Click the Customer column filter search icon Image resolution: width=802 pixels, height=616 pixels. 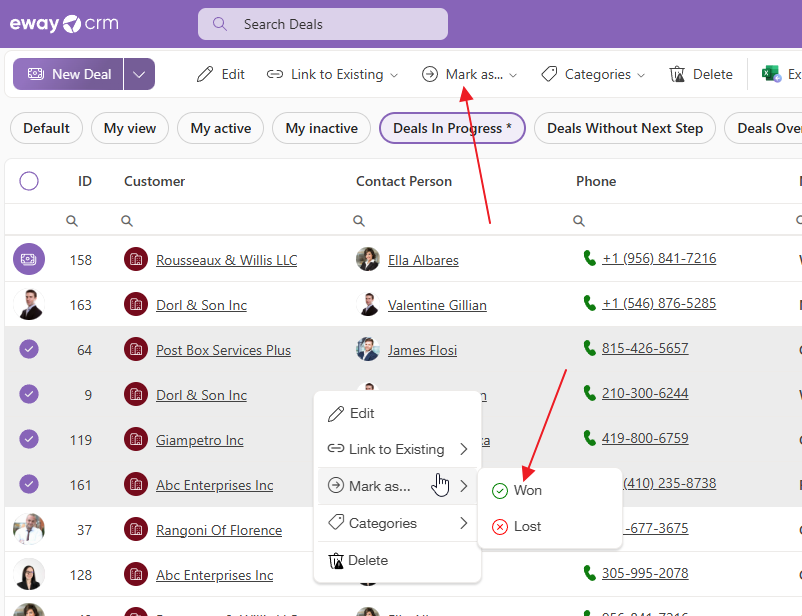(127, 221)
